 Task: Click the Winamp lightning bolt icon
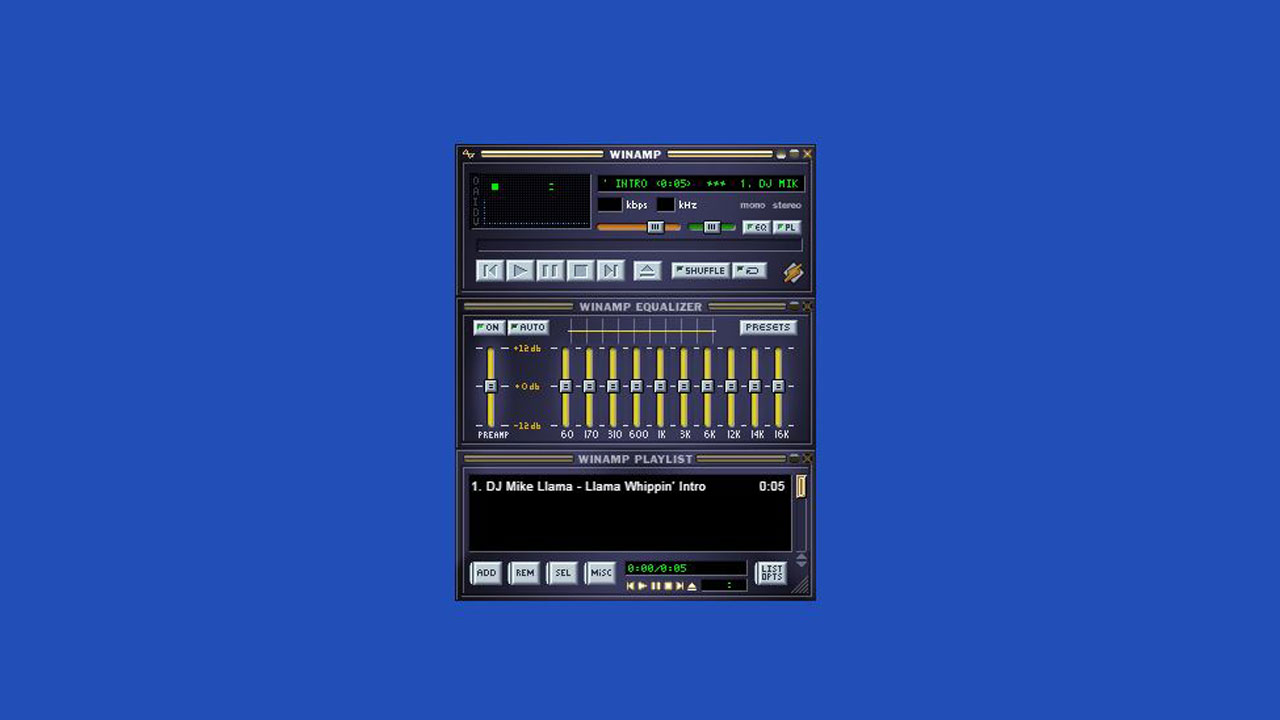coord(793,270)
